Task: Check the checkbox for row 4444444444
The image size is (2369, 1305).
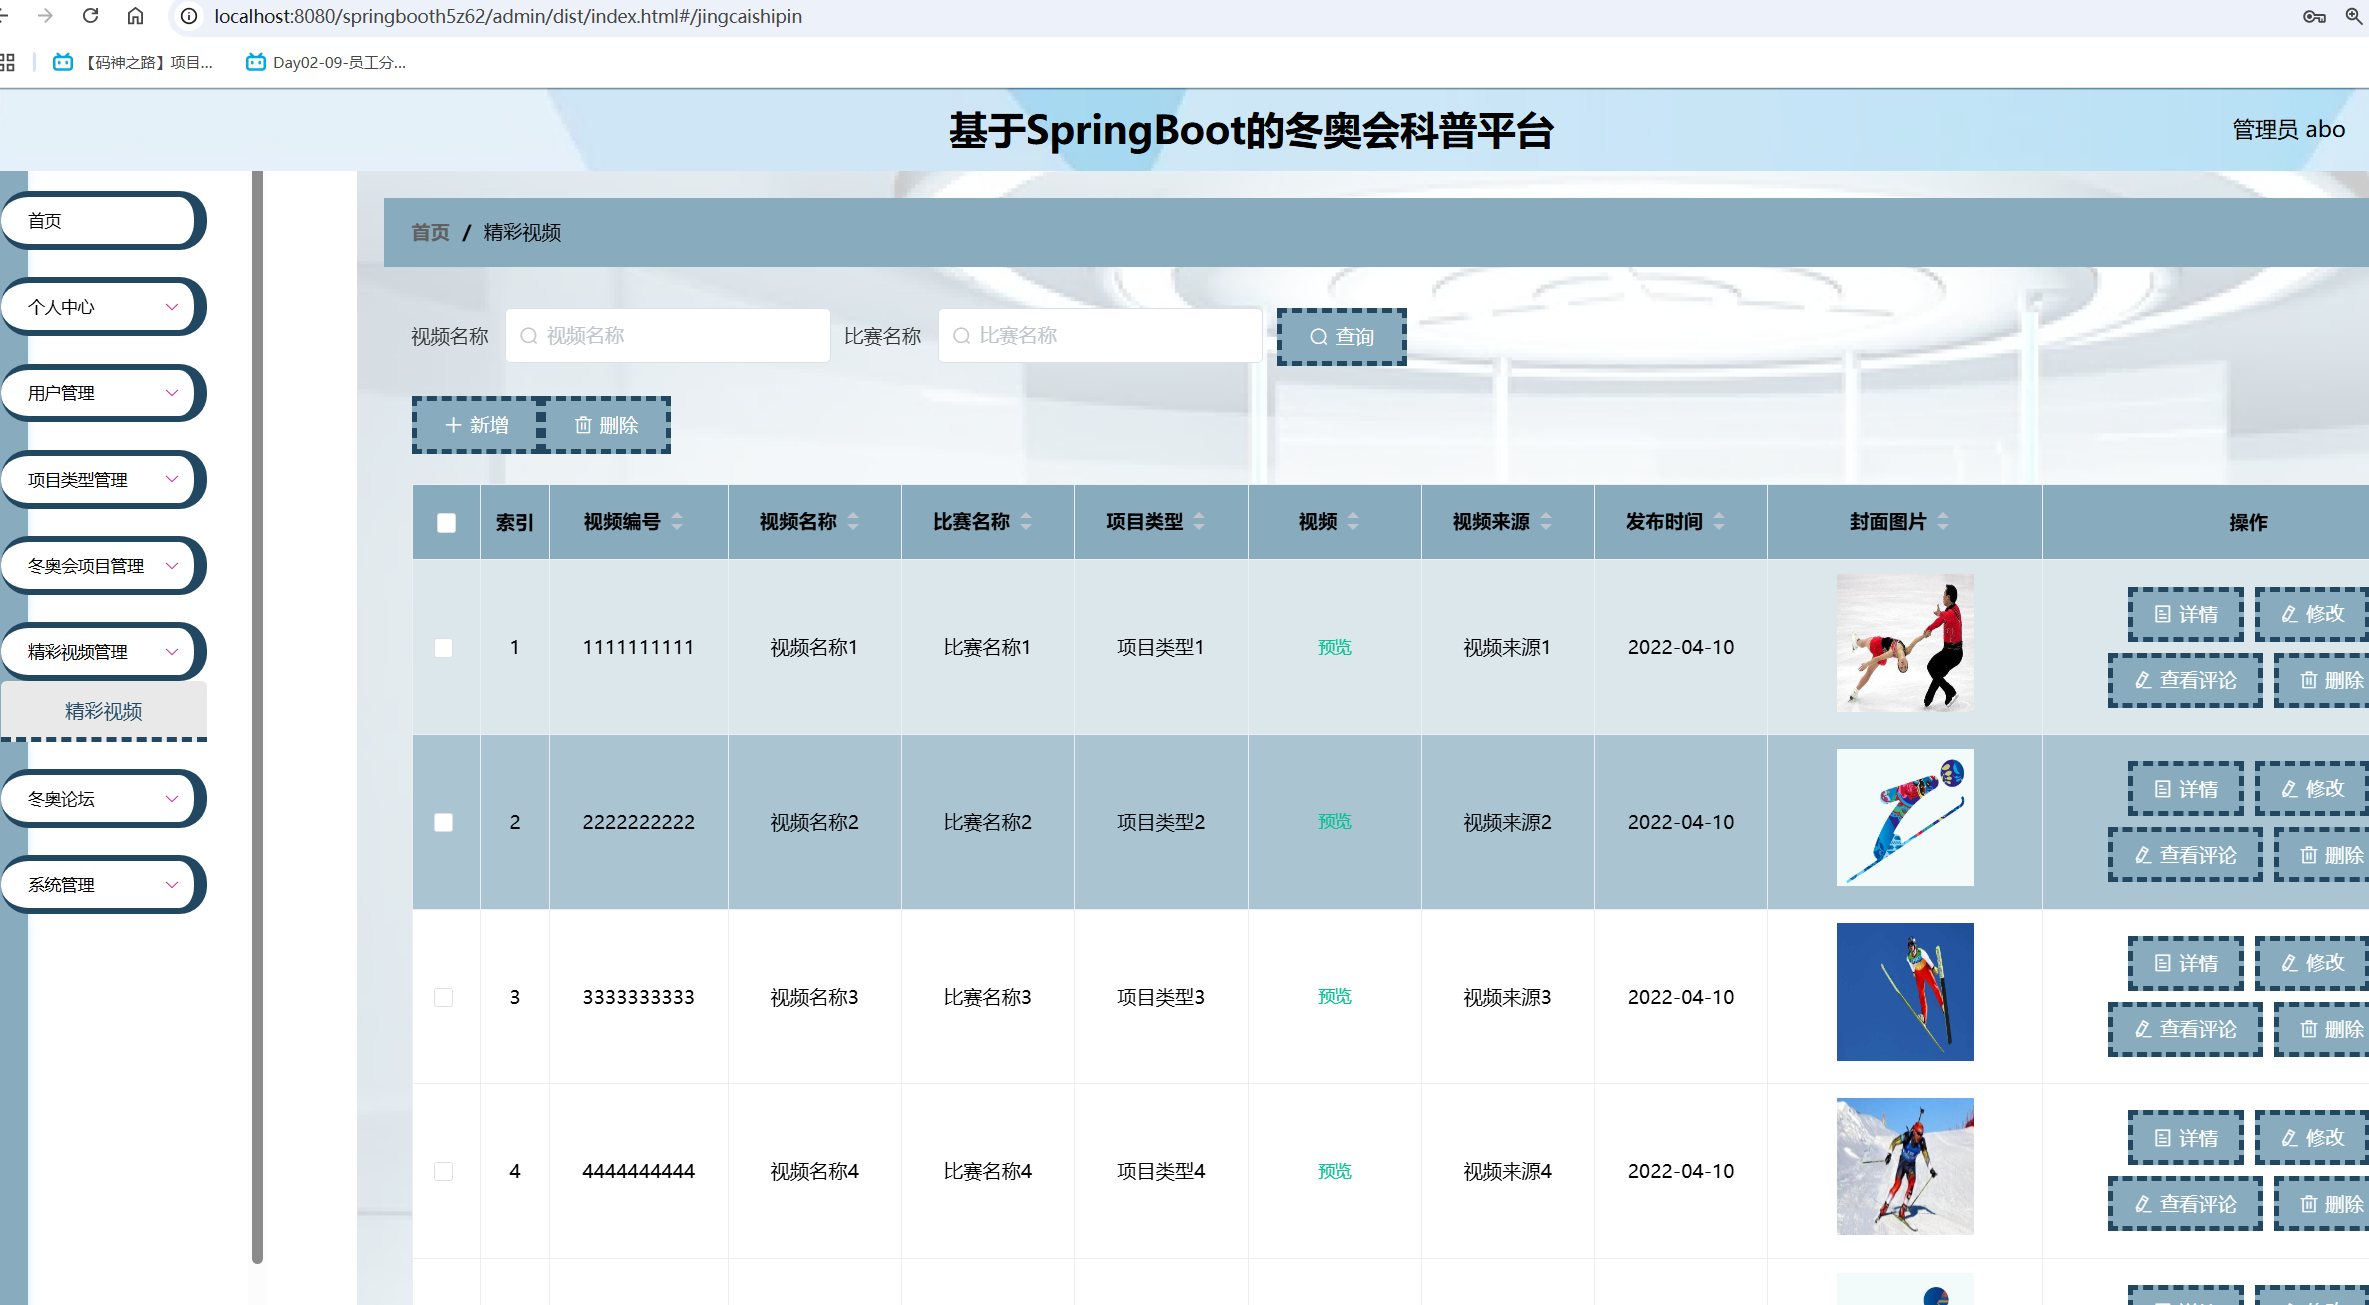Action: (444, 1171)
